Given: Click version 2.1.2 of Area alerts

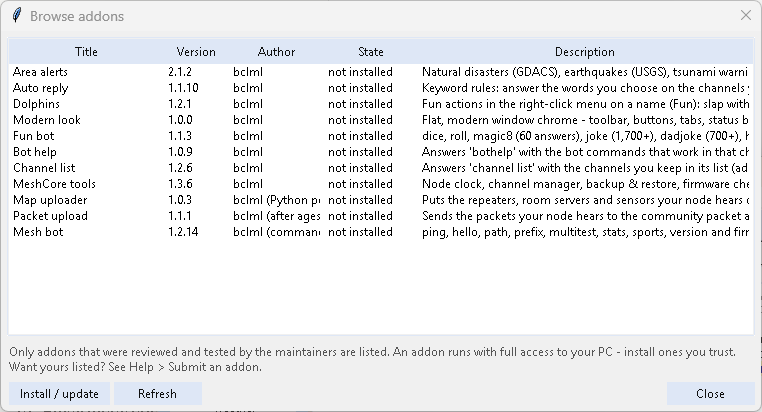Looking at the screenshot, I should tap(180, 72).
